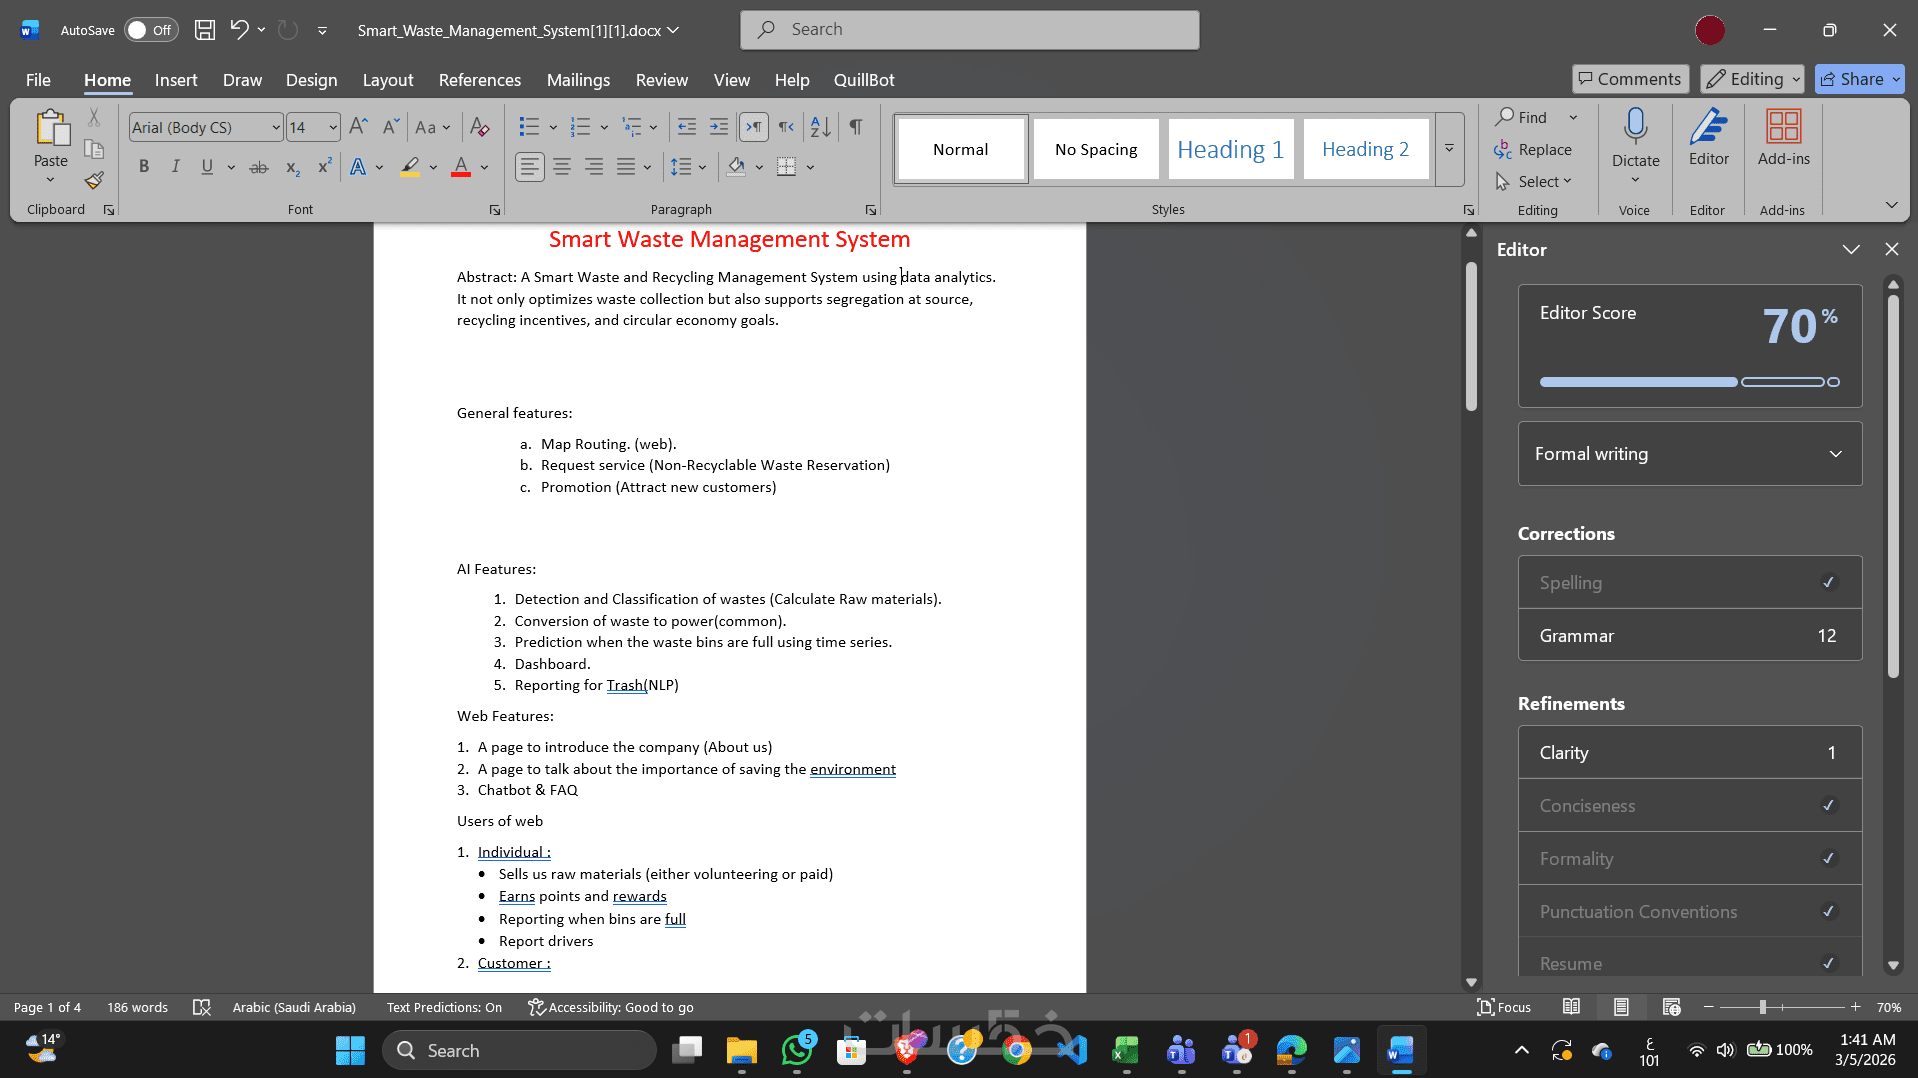Screen dimensions: 1918x1078
Task: Click the Cut scissors icon
Action: (94, 118)
